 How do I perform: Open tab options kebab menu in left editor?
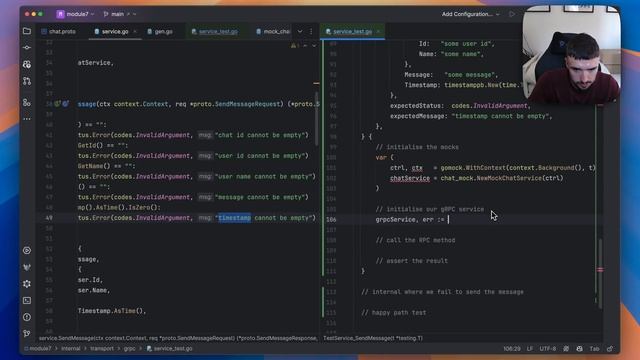point(311,31)
